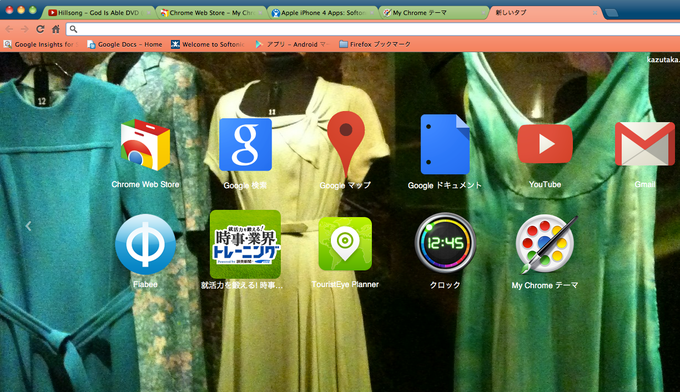
Task: Close the 新しいタブ tab
Action: coord(595,13)
